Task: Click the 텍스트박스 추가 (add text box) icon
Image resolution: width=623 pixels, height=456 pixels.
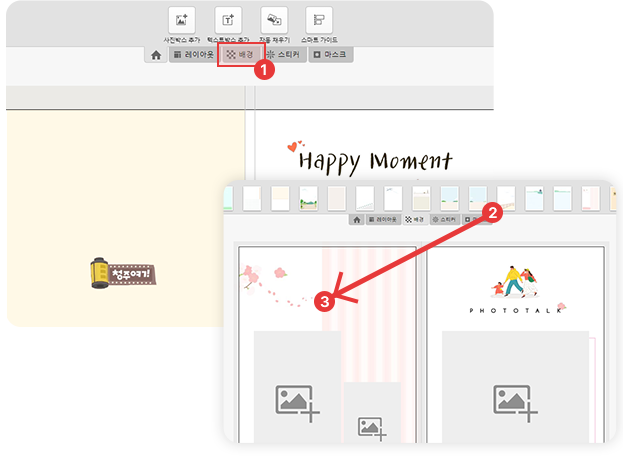Action: [227, 20]
